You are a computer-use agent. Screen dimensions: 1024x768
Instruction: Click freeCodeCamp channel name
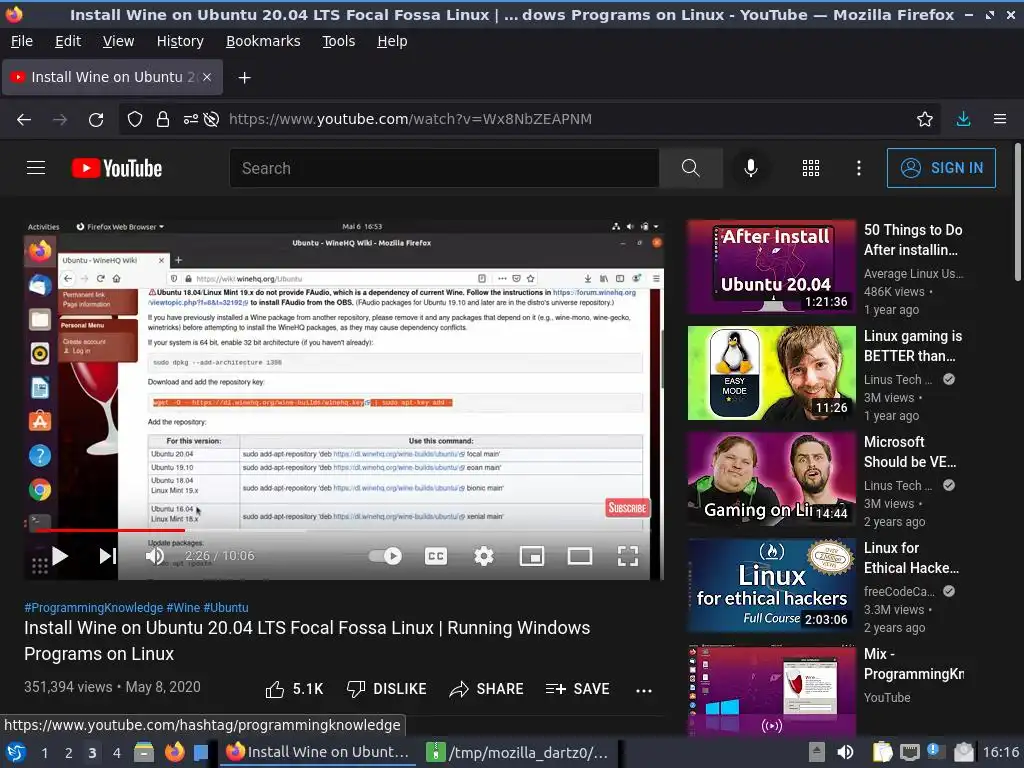point(899,591)
